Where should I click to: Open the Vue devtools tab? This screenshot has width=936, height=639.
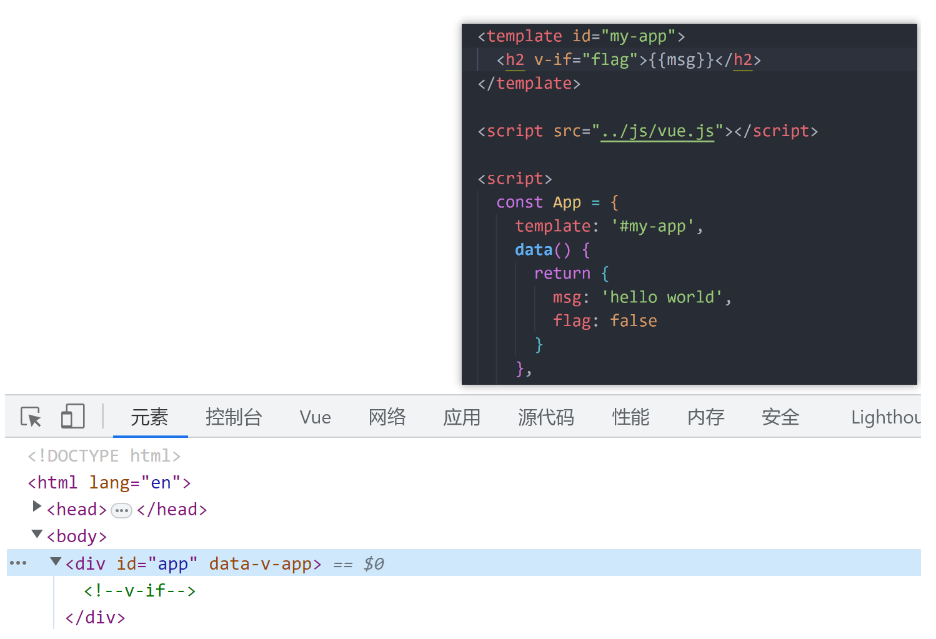coord(315,417)
